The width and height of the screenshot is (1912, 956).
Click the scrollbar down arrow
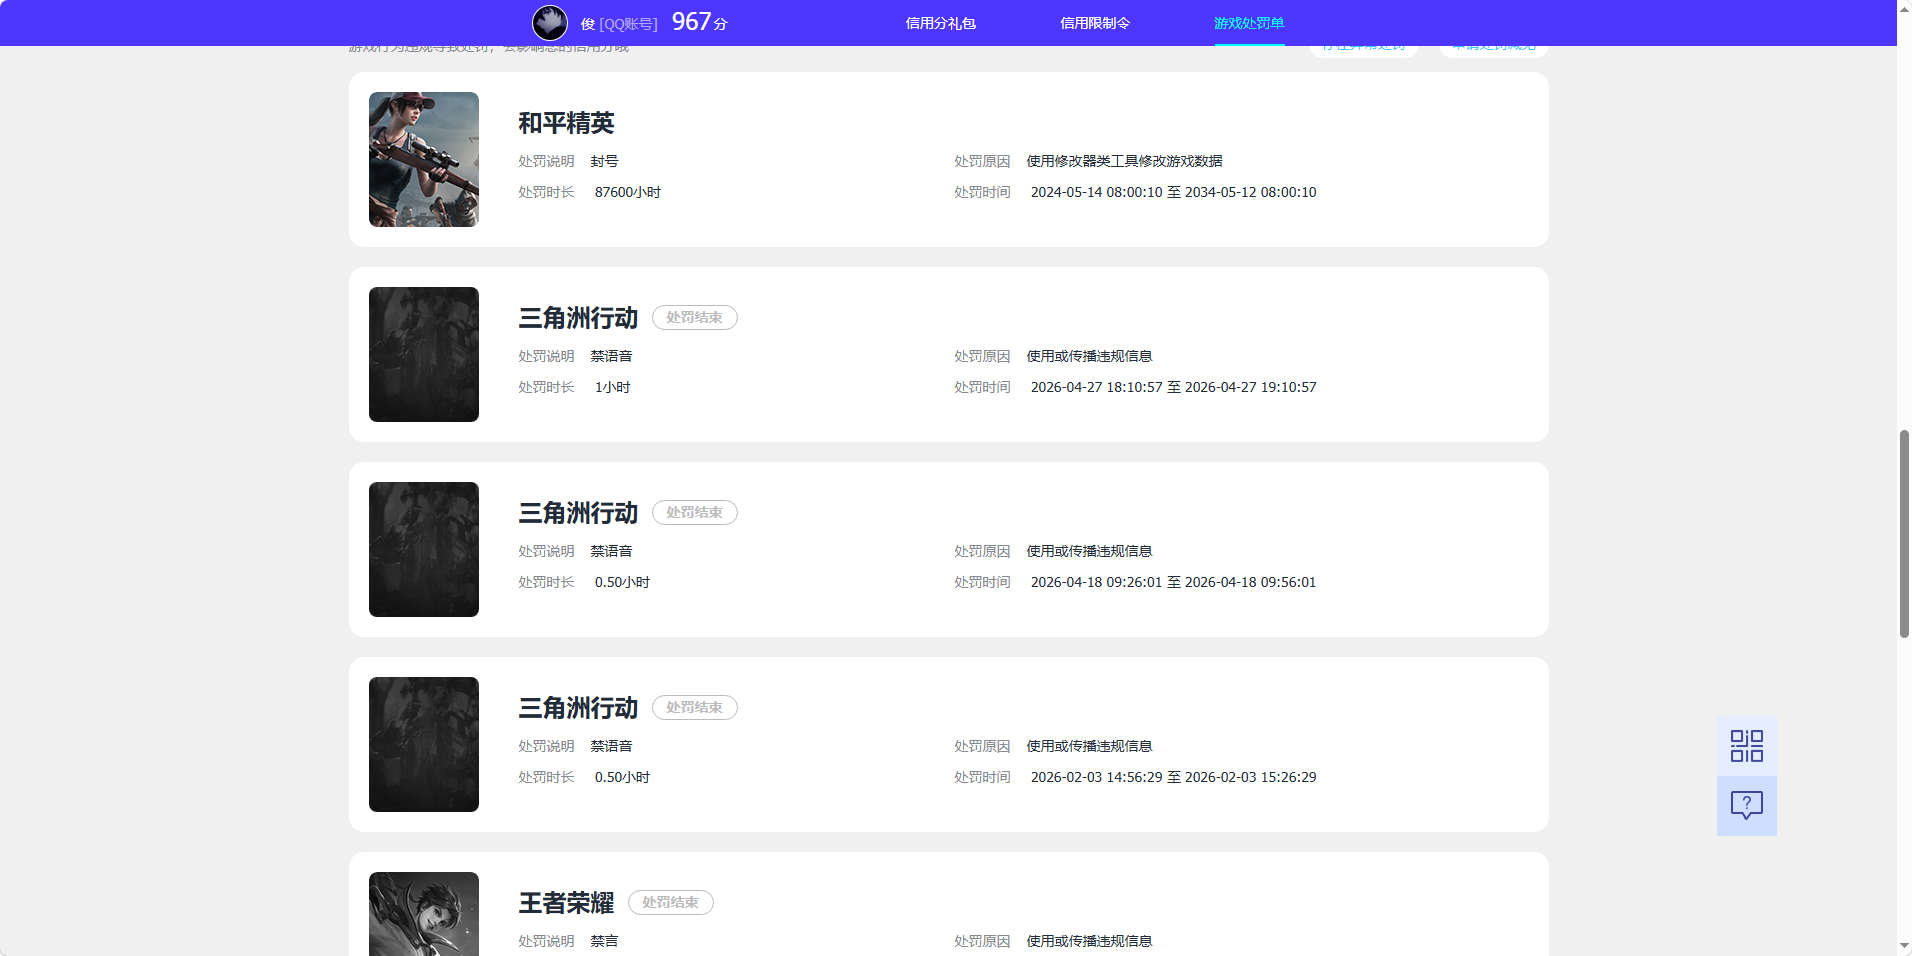pos(1904,946)
